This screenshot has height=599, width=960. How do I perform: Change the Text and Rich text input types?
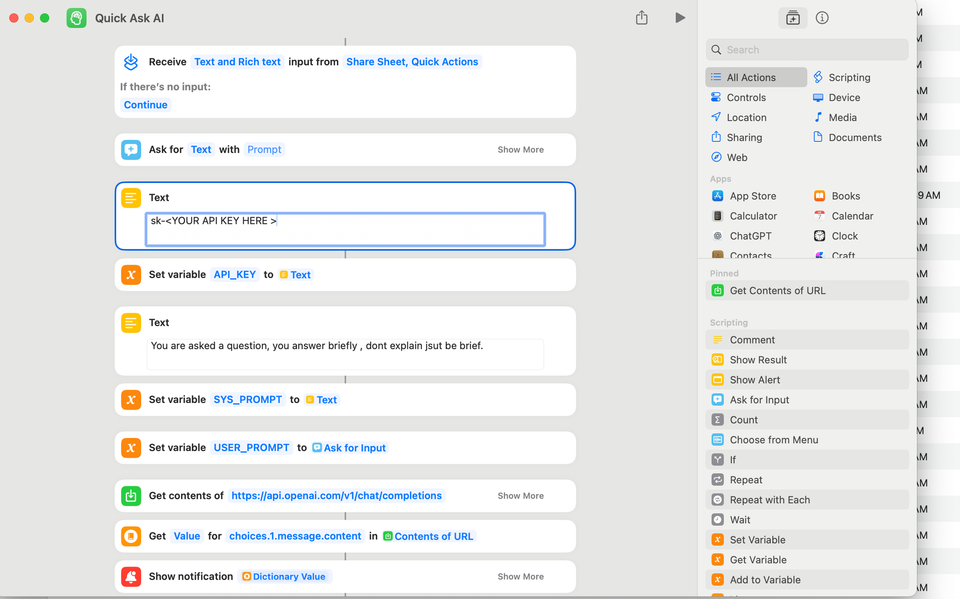click(237, 61)
